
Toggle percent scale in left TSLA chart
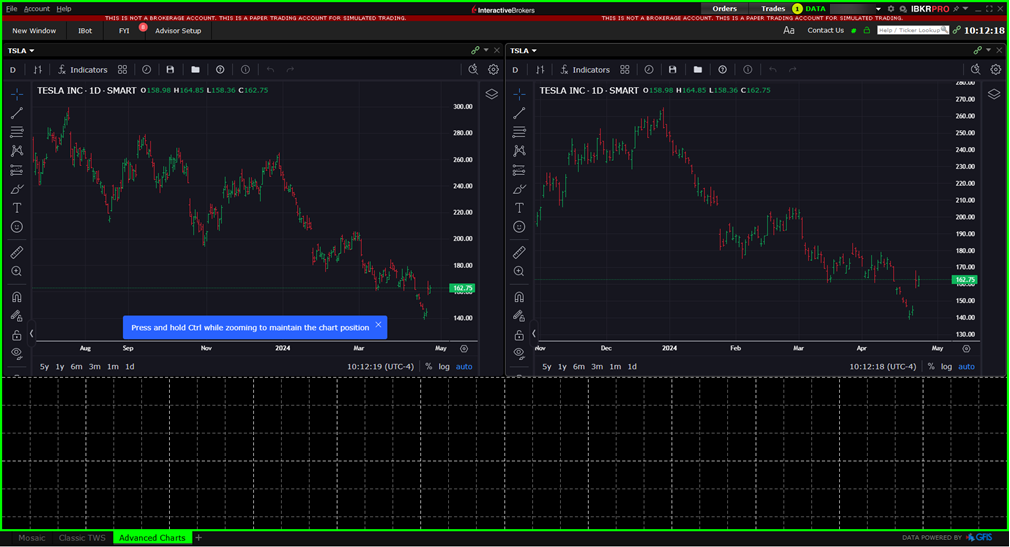[x=428, y=367]
